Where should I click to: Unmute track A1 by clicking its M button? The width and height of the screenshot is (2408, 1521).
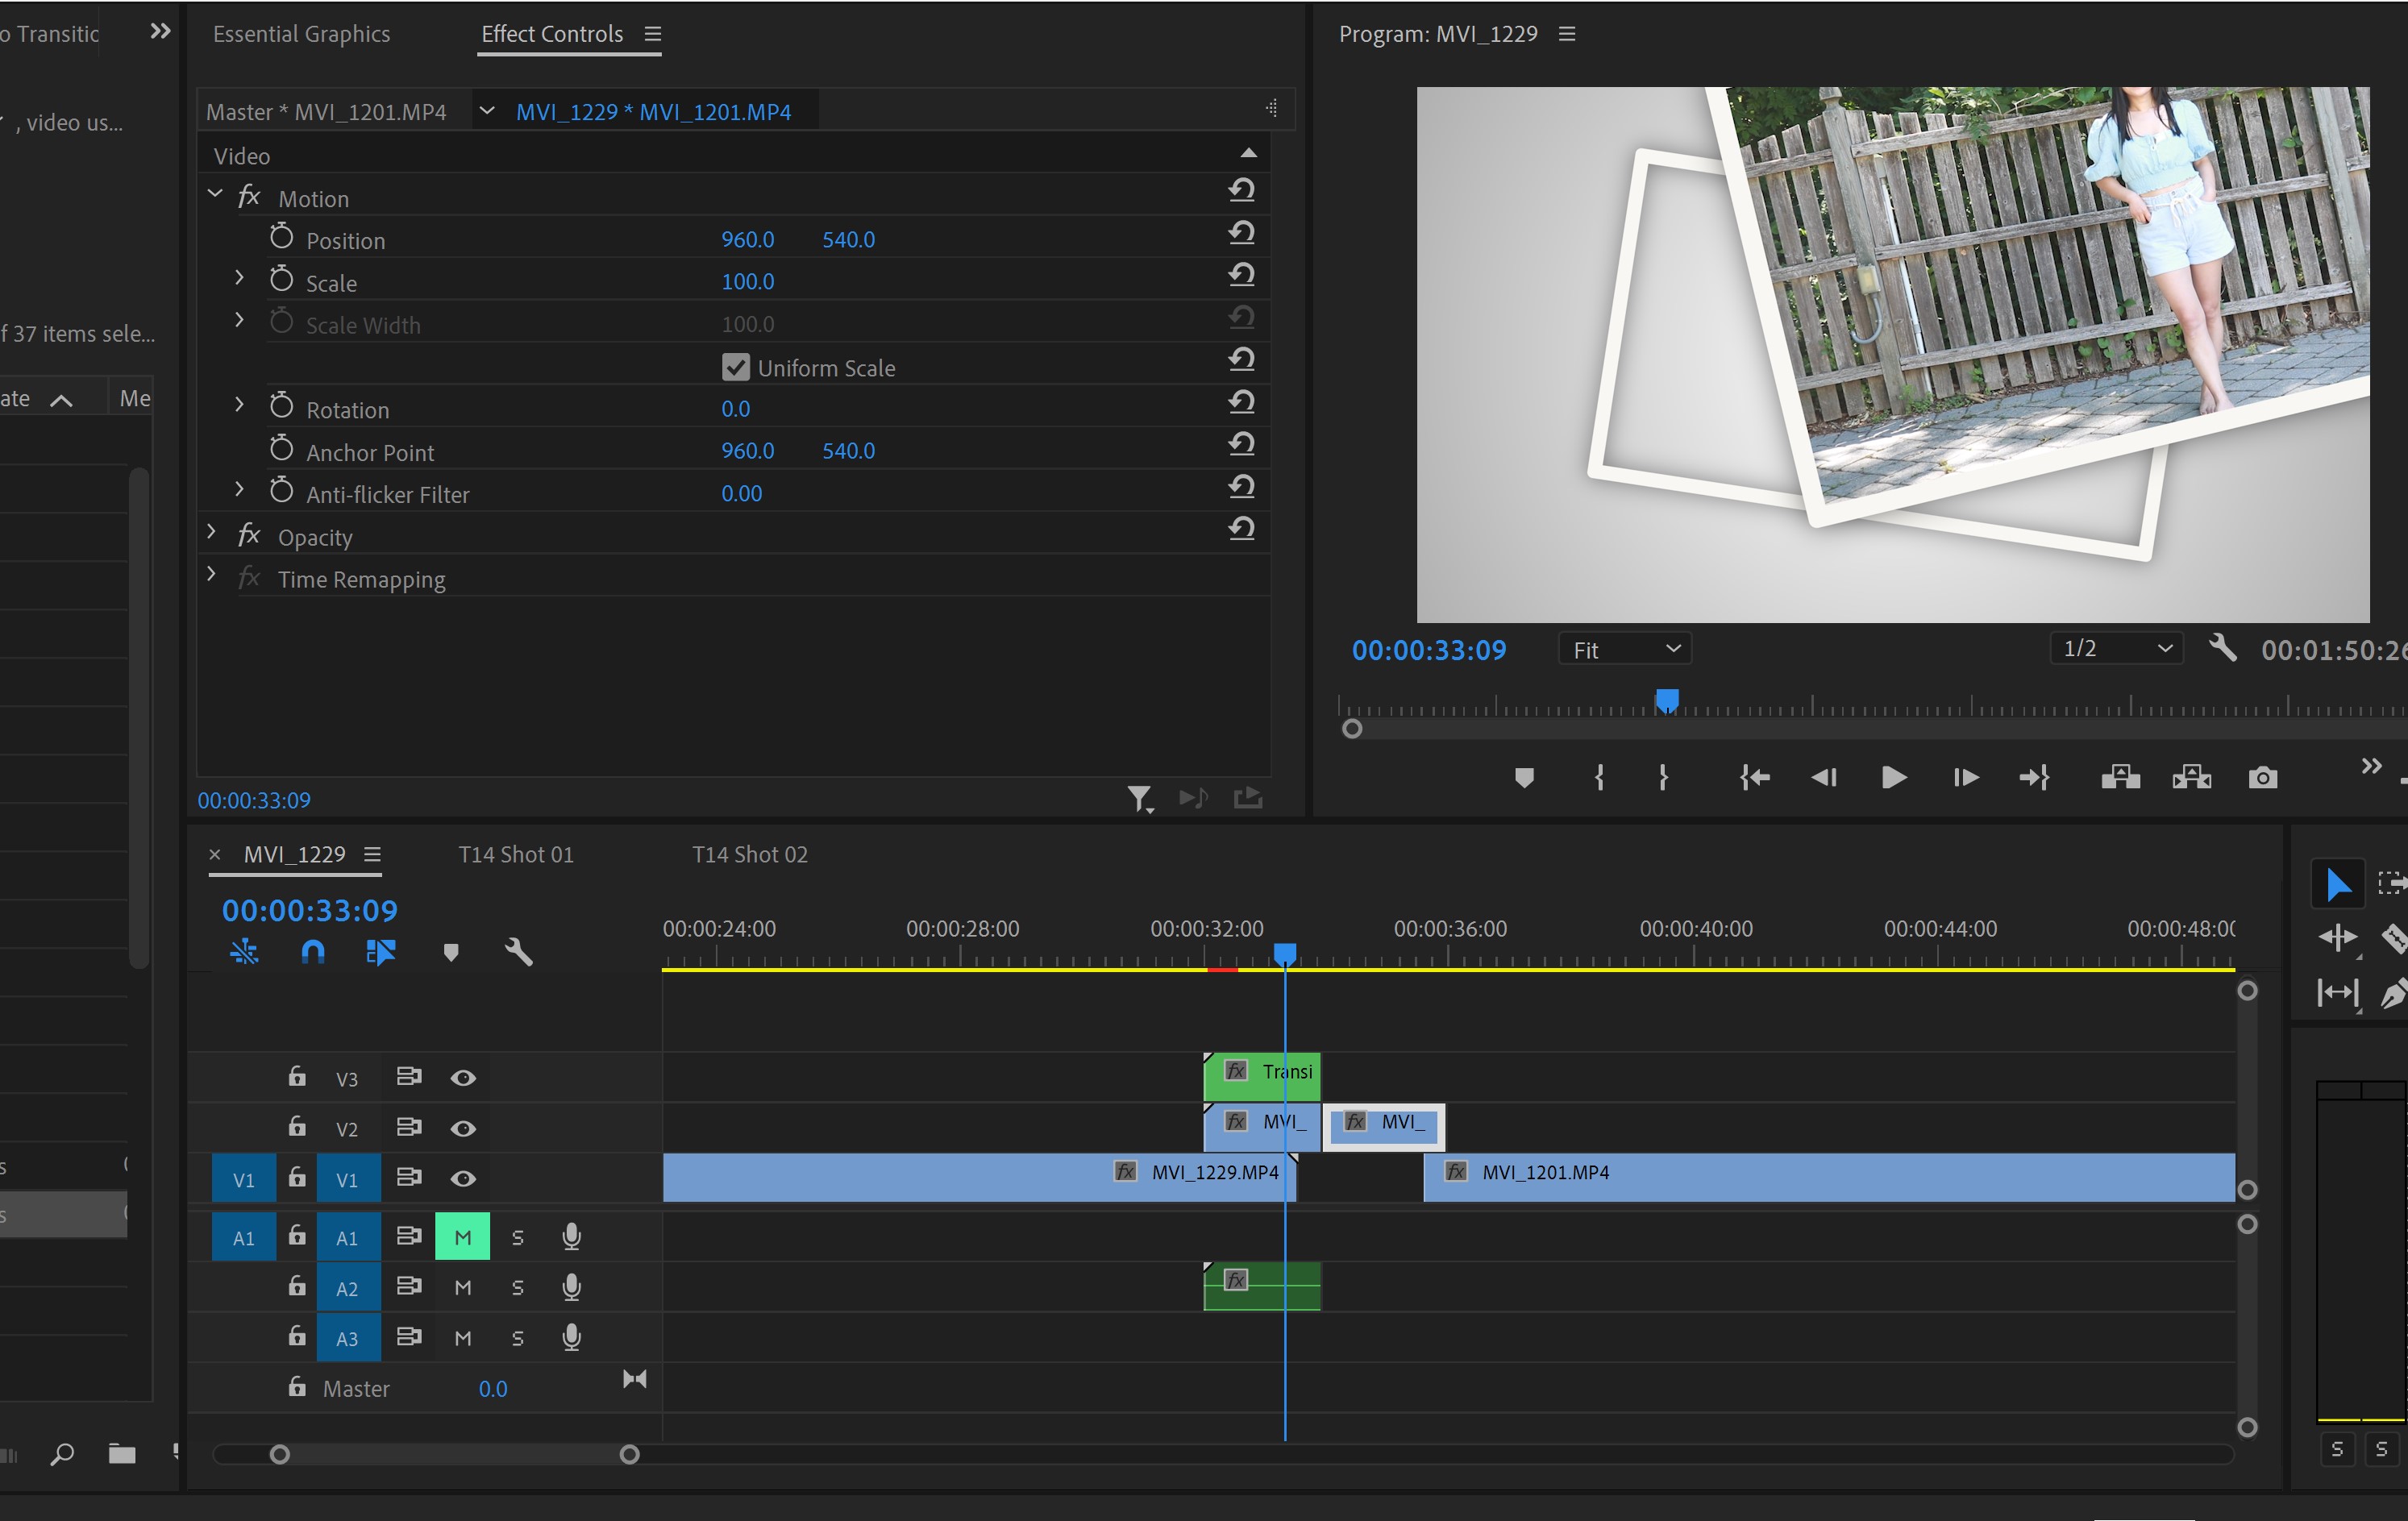point(463,1236)
